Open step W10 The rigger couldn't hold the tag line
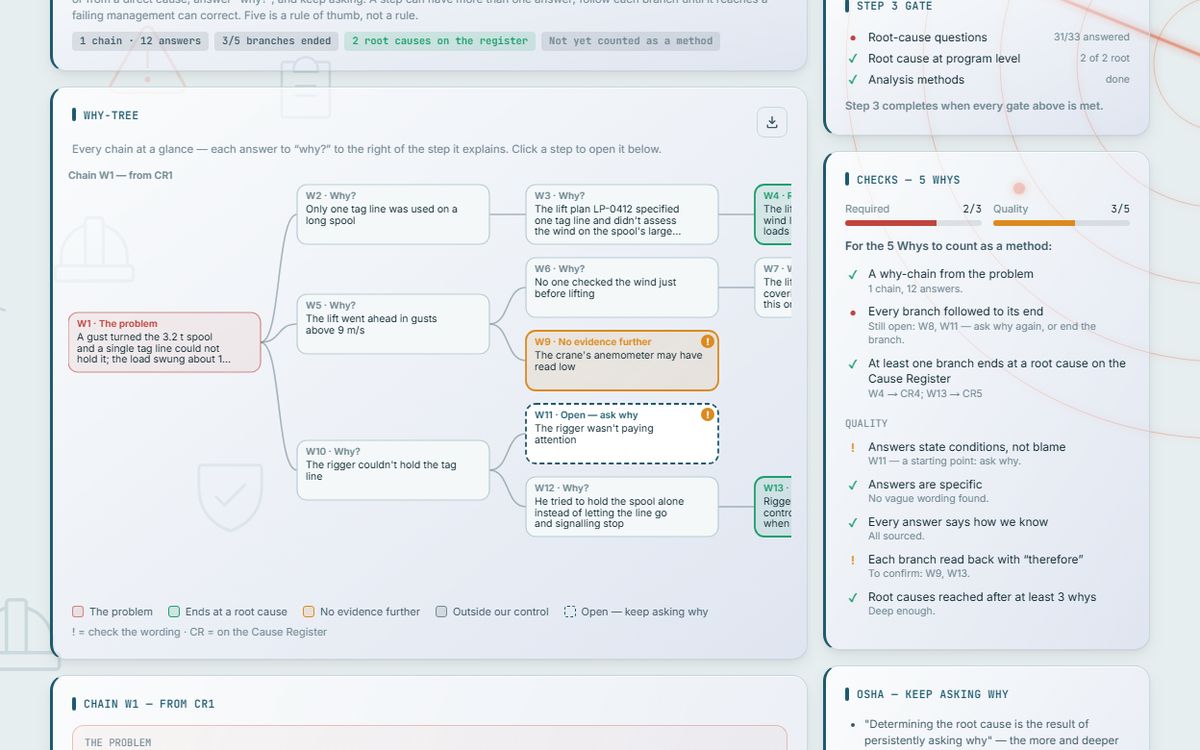The height and width of the screenshot is (750, 1200). 393,470
